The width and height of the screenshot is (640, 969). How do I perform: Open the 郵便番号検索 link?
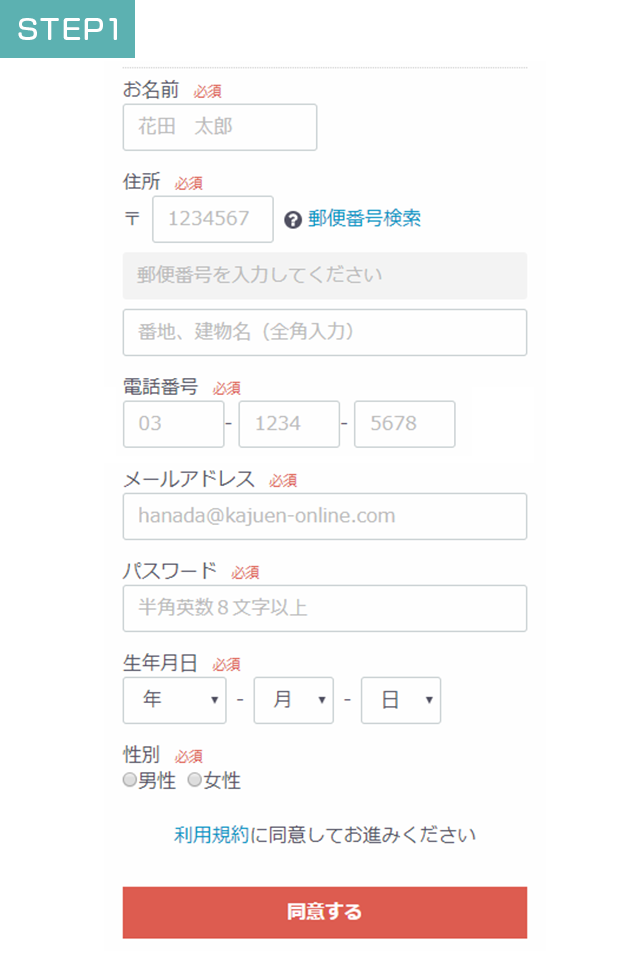pos(364,219)
